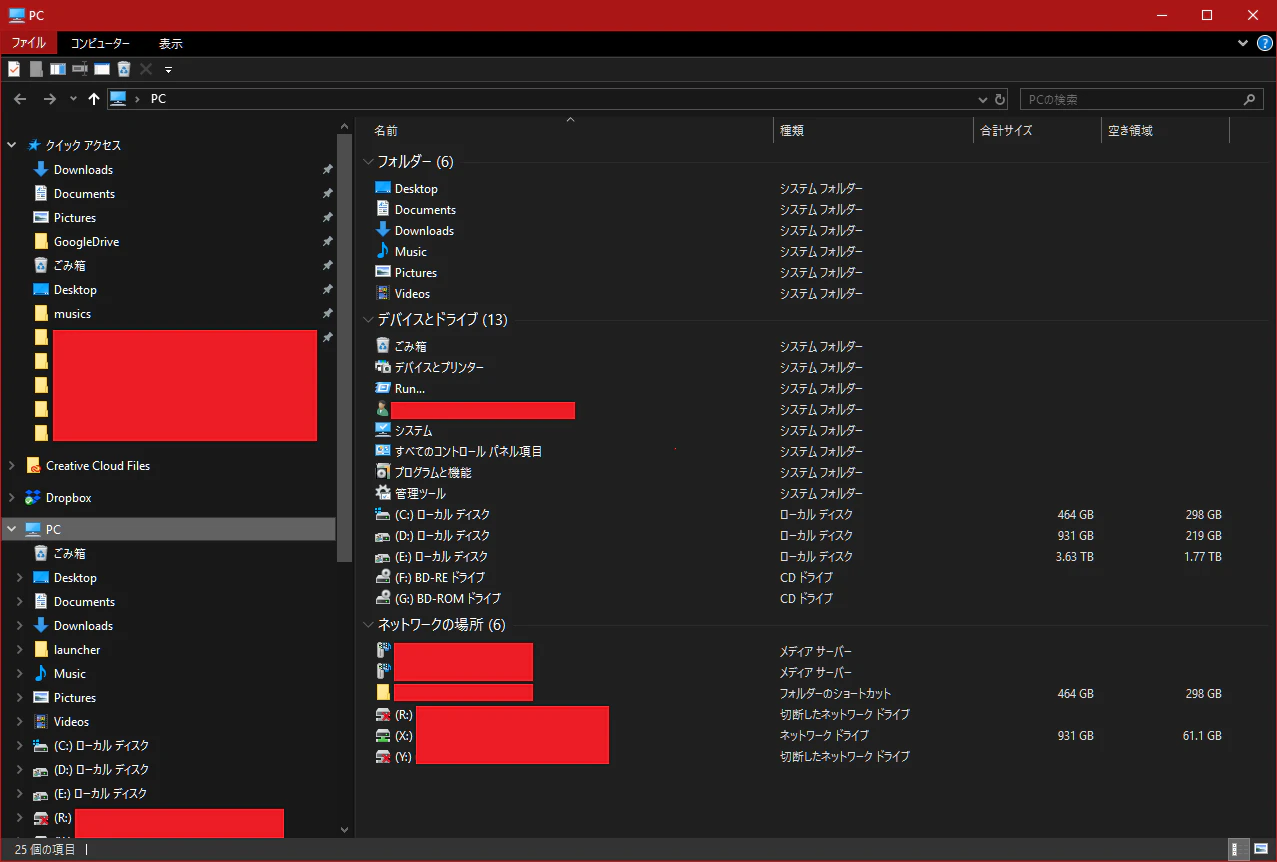
Task: Select the (X:) network drive in file list
Action: tap(394, 736)
